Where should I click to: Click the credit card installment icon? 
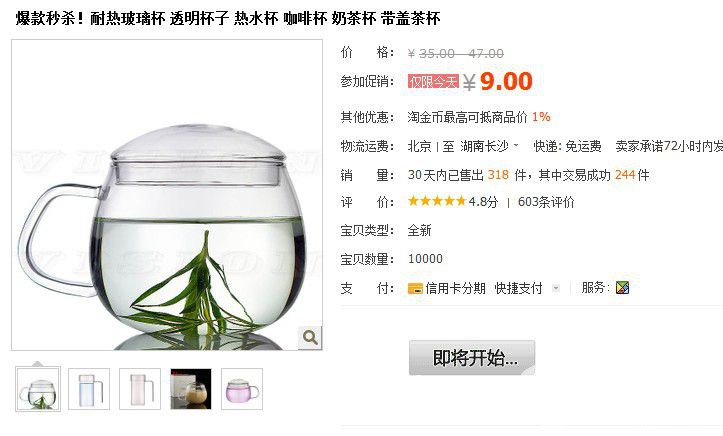[415, 289]
